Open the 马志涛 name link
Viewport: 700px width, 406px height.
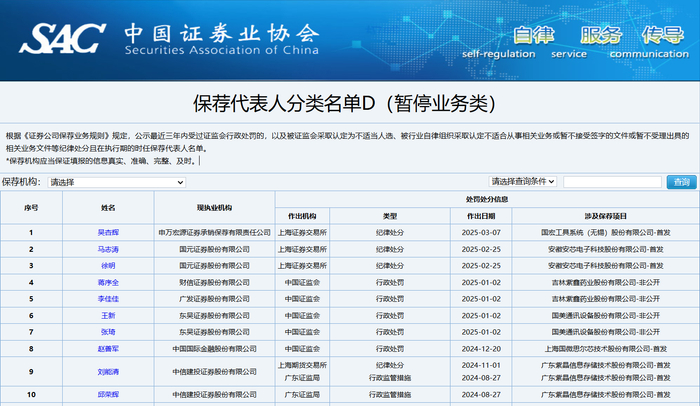pos(107,249)
